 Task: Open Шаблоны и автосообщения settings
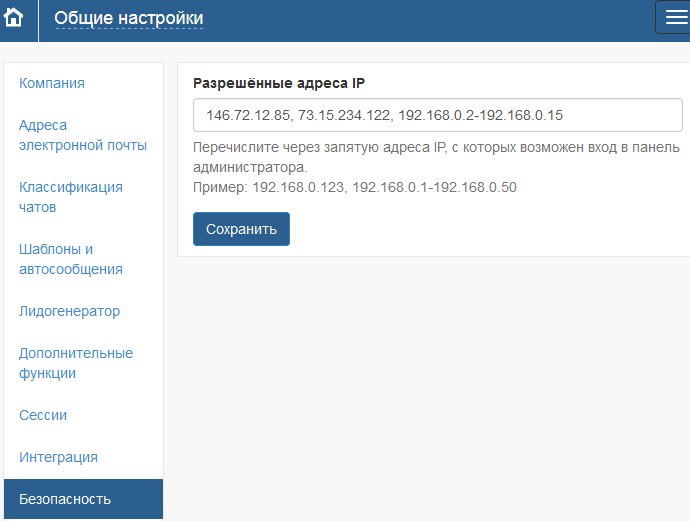pos(70,259)
